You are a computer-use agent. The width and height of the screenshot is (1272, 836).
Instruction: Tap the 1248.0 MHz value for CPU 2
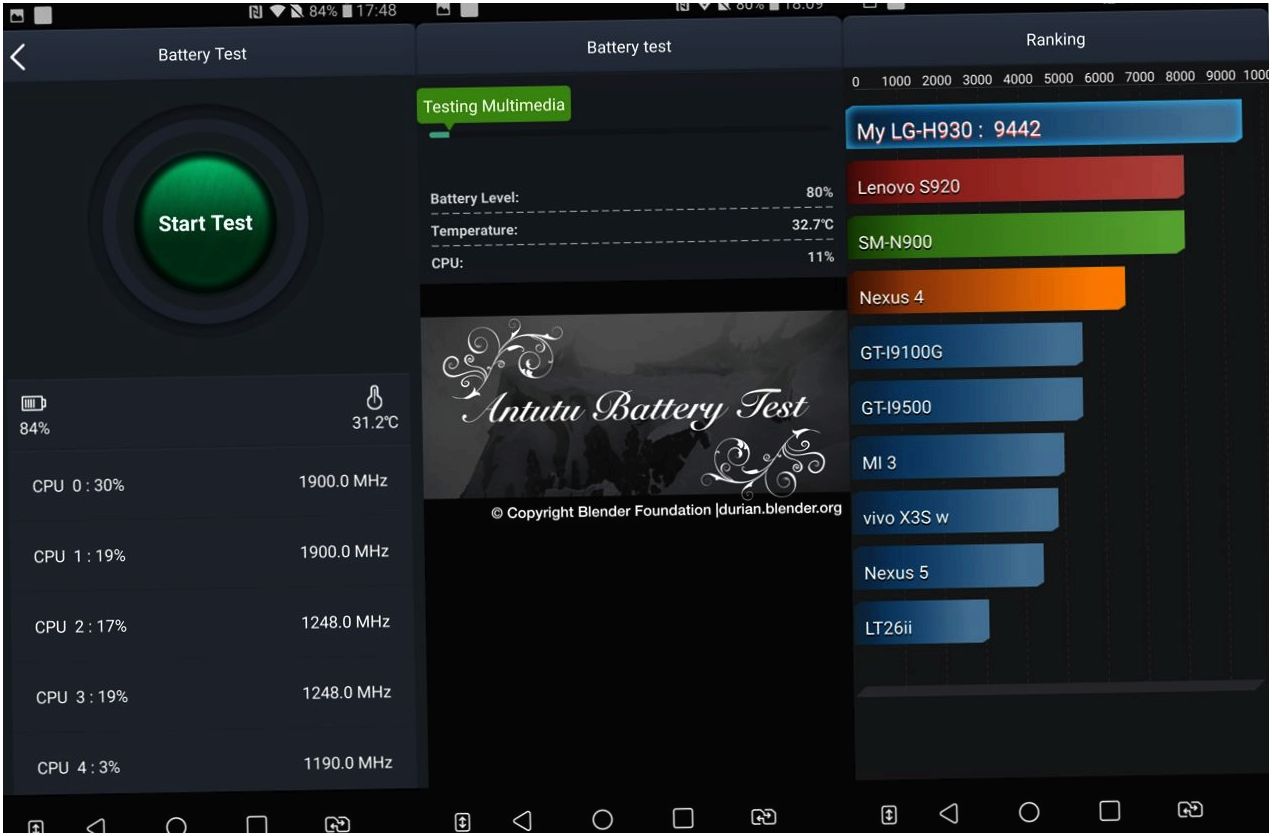[346, 622]
